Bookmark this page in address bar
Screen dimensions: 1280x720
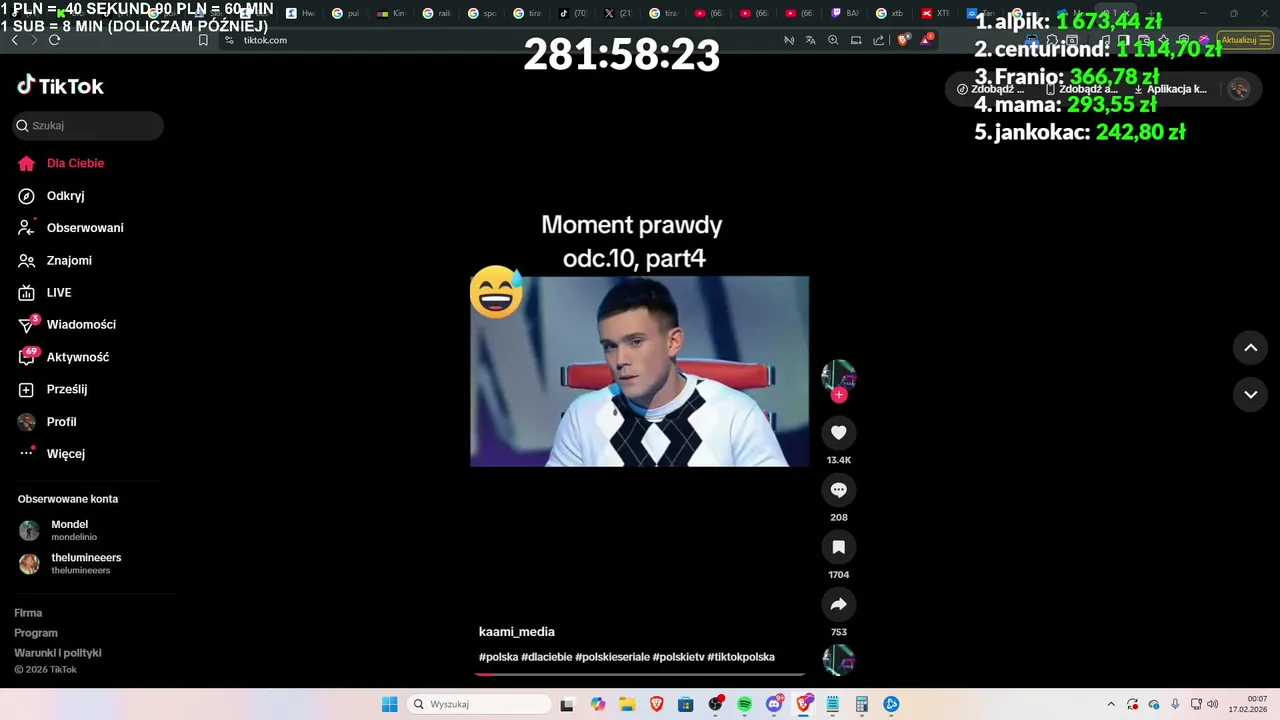pyautogui.click(x=203, y=40)
